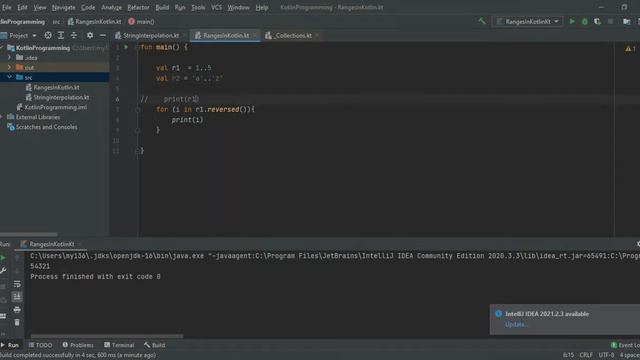Collapse the src folder
640x360 pixels.
(10, 77)
